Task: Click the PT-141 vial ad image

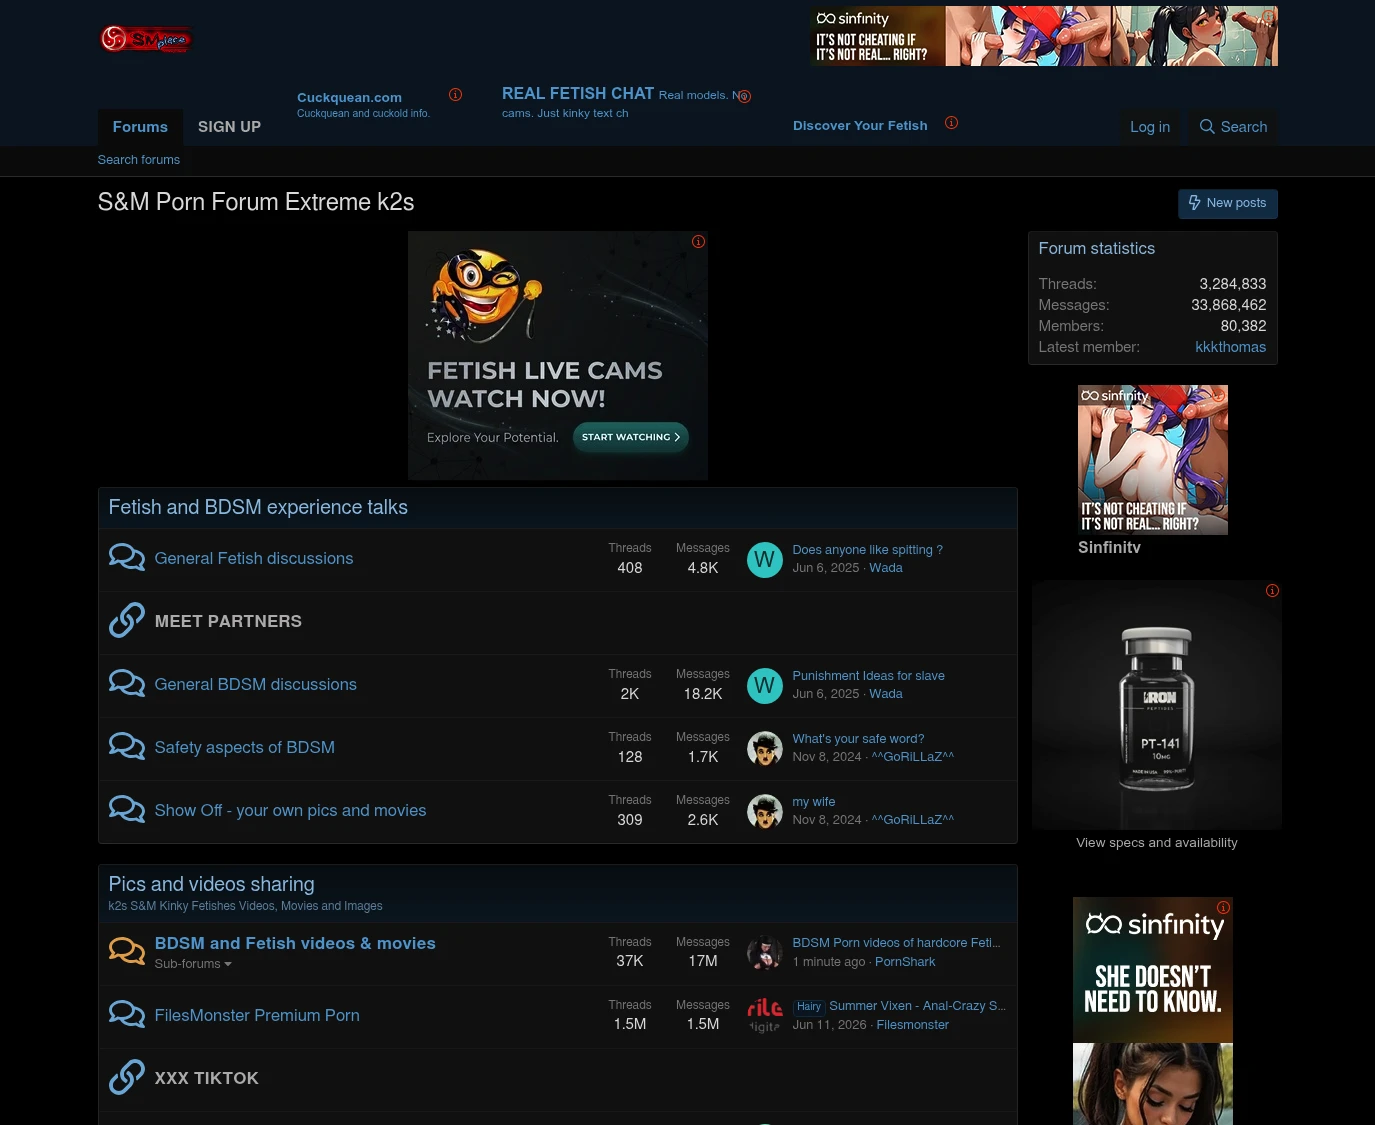Action: click(x=1157, y=705)
